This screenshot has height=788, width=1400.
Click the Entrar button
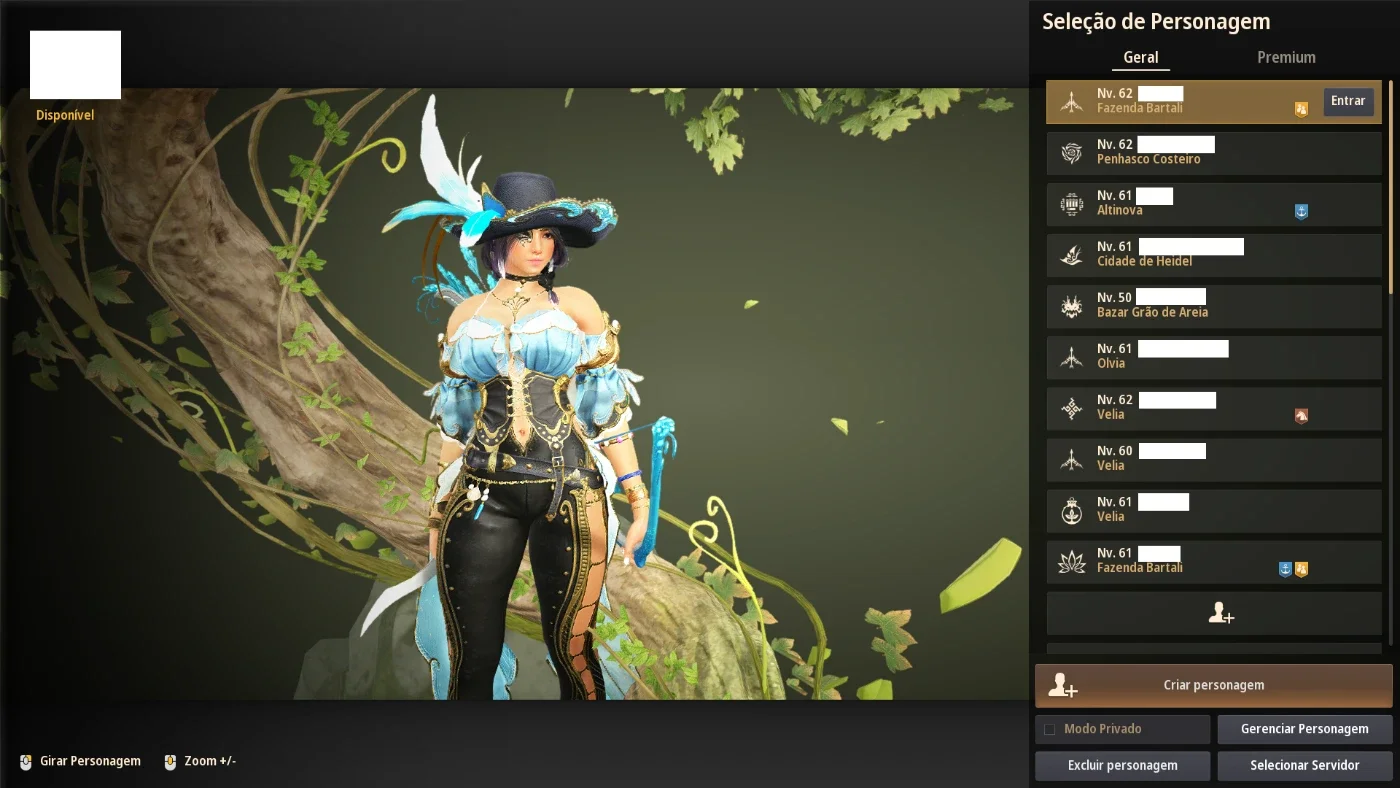point(1348,101)
